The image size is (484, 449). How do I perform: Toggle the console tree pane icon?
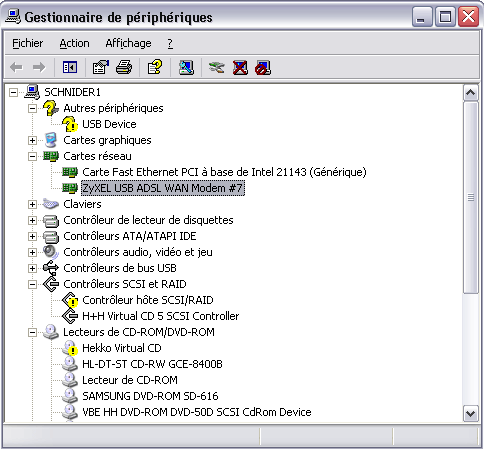70,67
